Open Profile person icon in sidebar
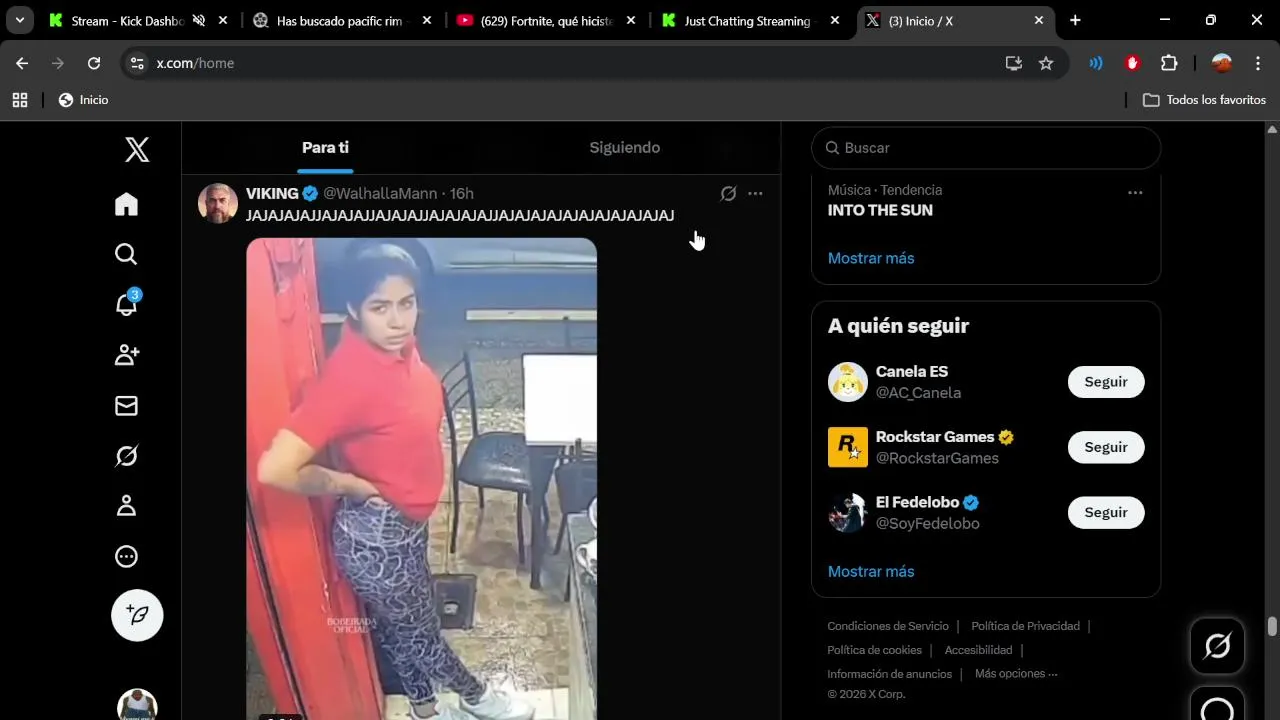 coord(126,506)
